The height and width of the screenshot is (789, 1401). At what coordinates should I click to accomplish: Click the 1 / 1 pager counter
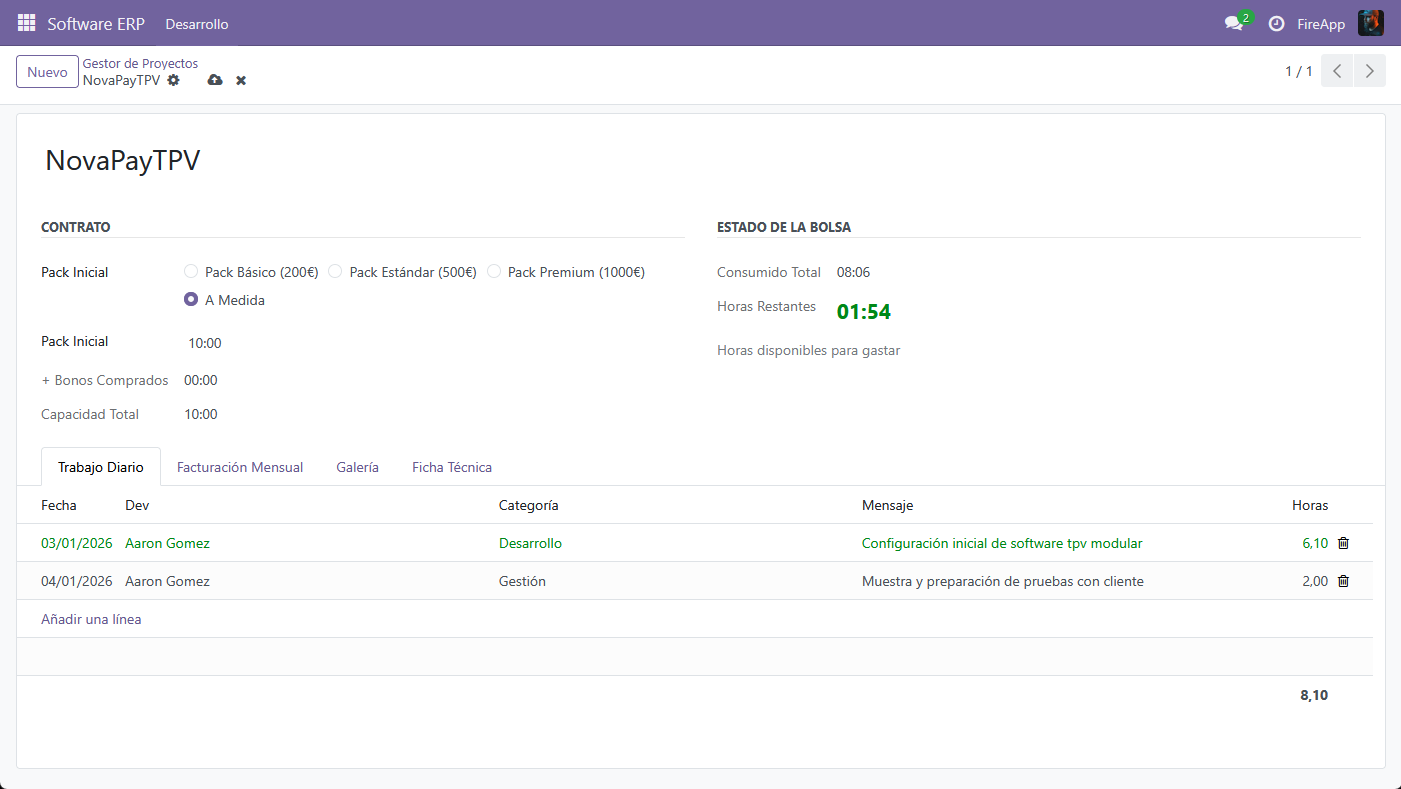[x=1299, y=71]
